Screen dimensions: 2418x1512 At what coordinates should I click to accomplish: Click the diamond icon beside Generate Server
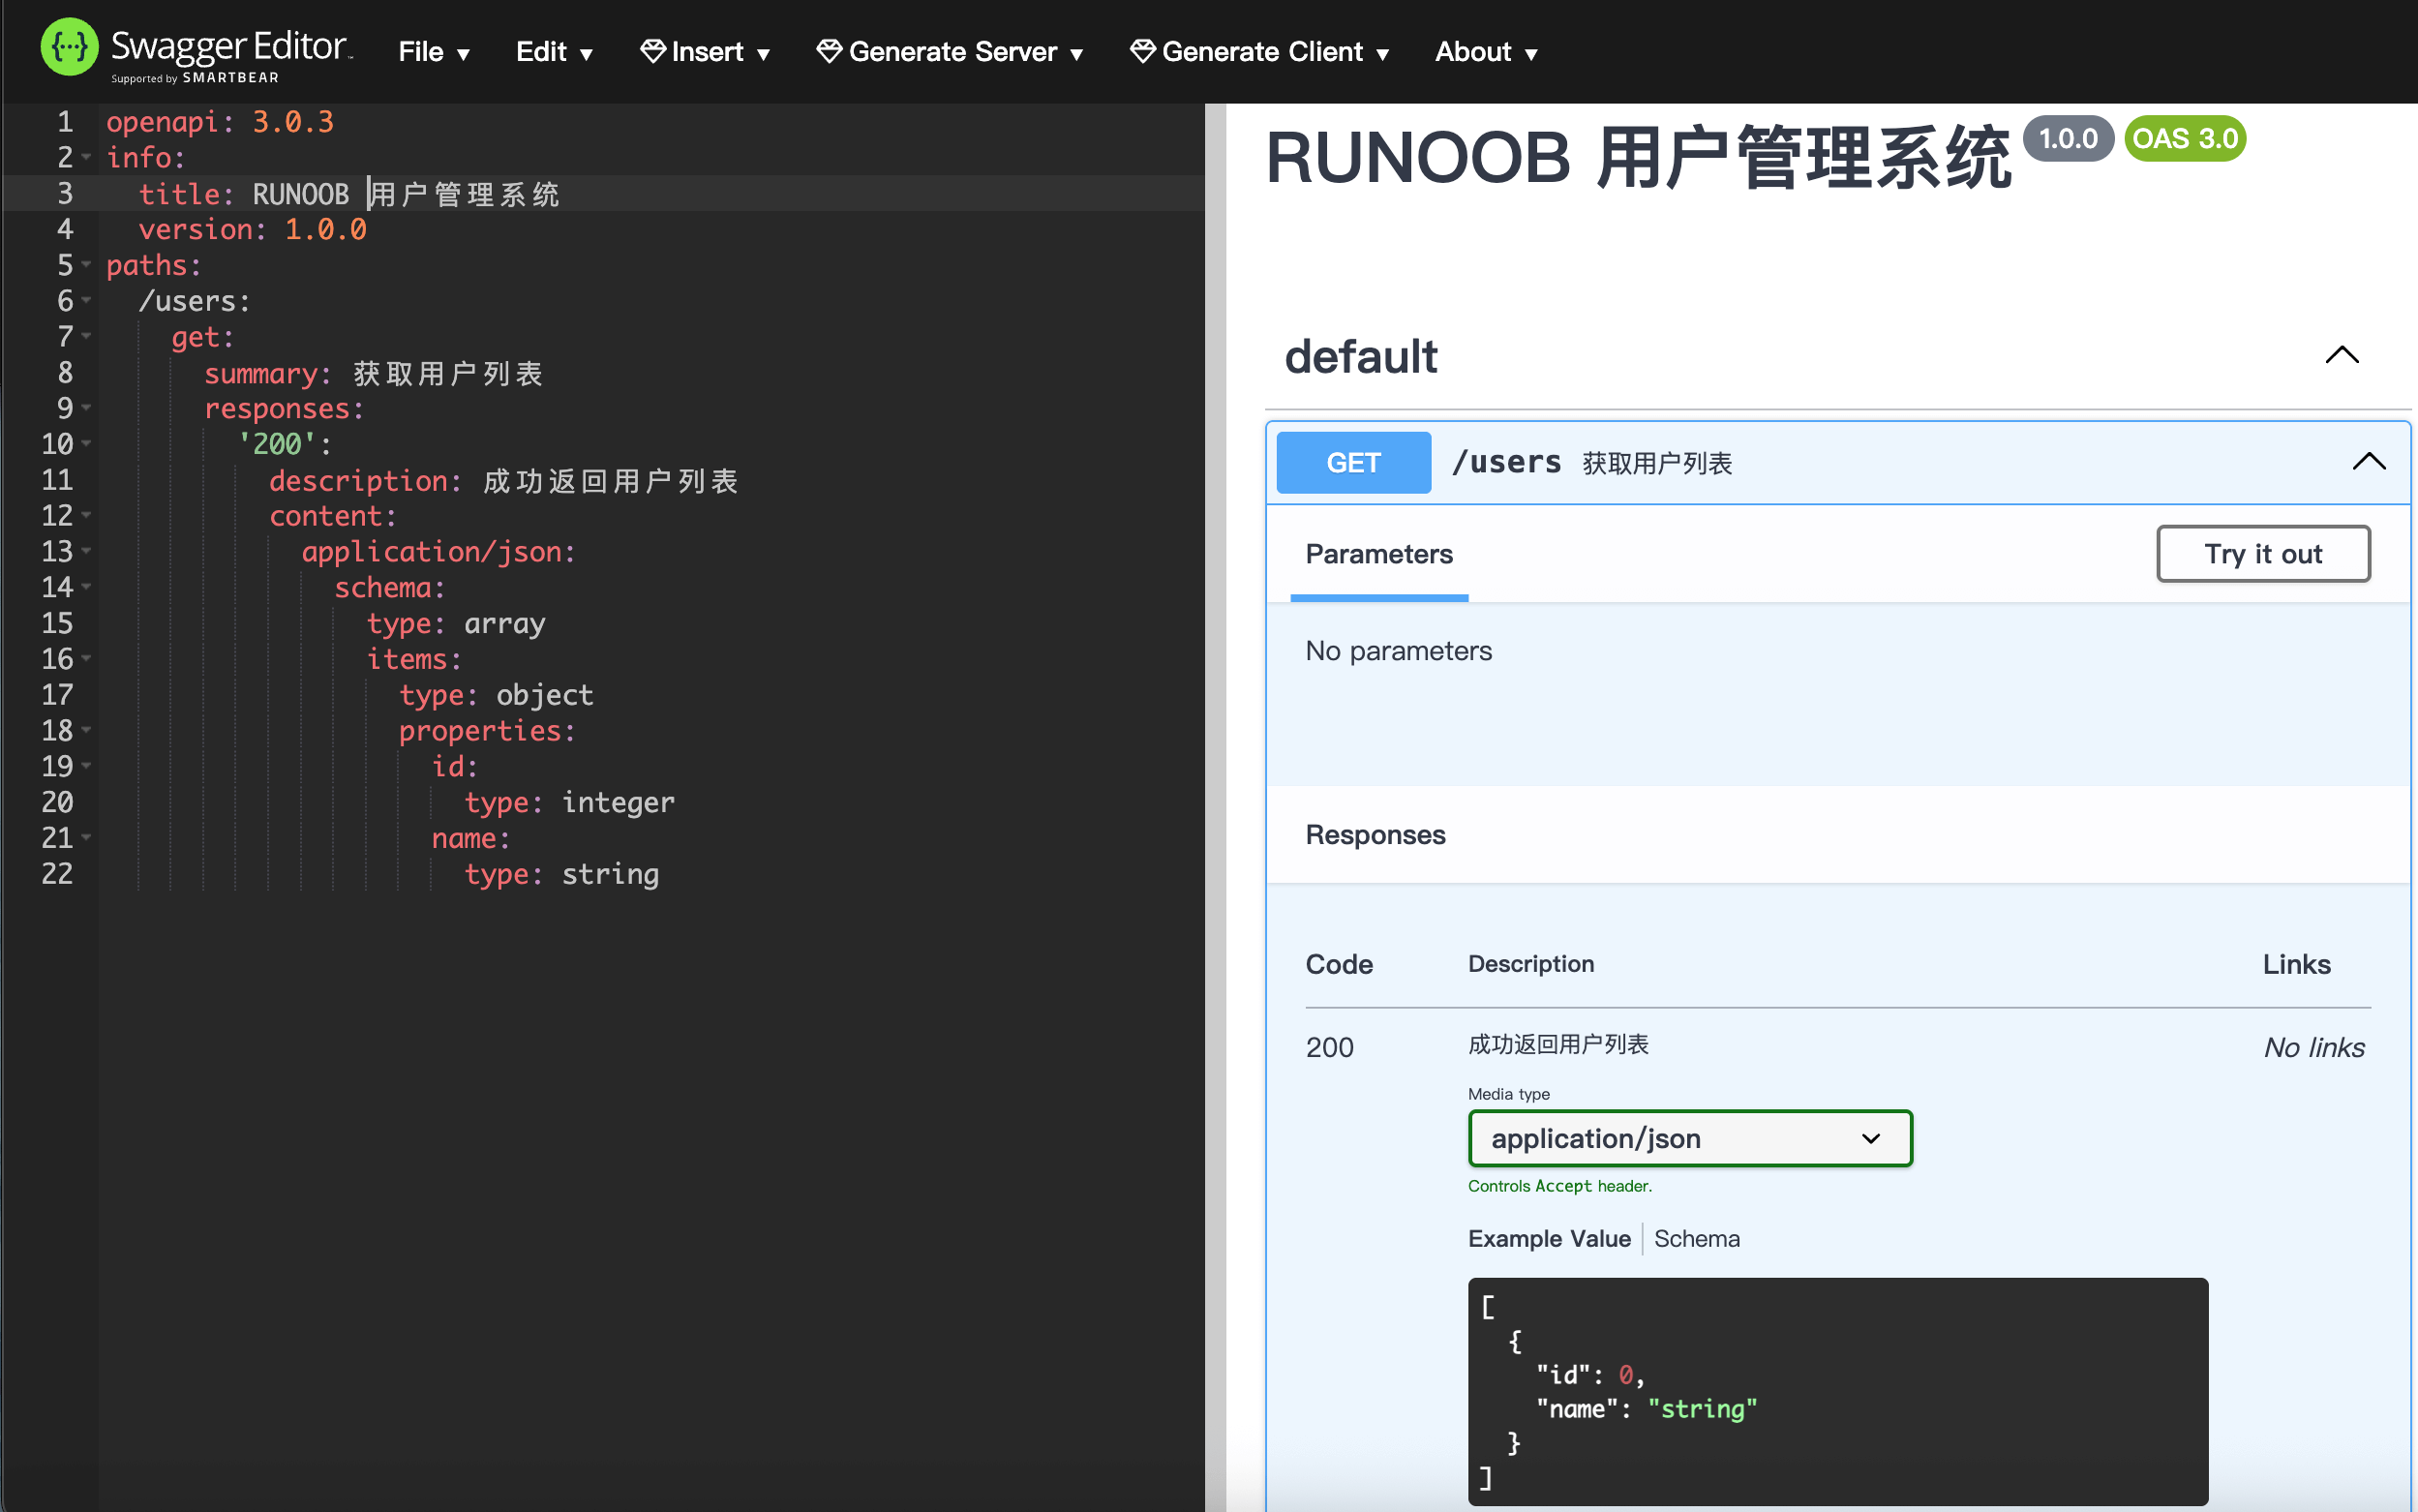[x=828, y=51]
